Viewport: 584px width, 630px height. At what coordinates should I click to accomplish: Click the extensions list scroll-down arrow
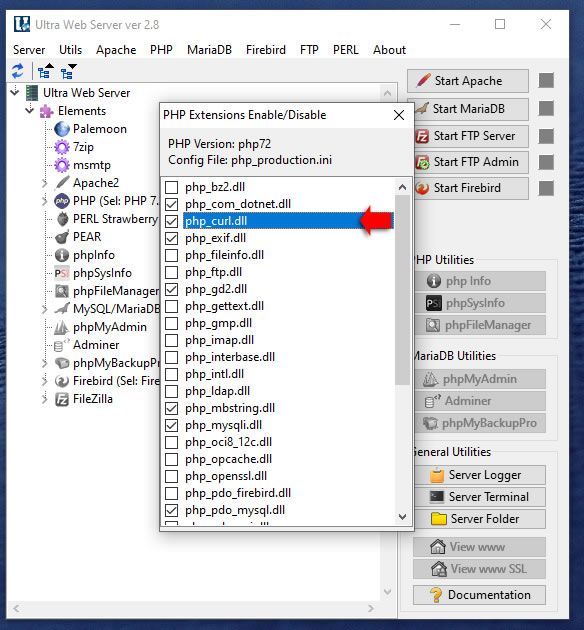point(402,517)
